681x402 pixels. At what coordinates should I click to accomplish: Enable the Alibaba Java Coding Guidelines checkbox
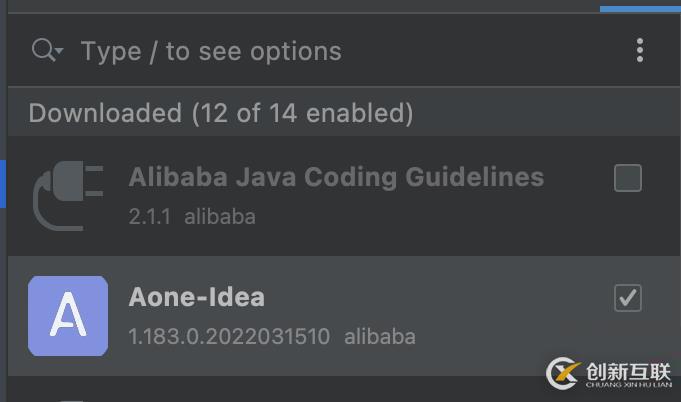click(628, 178)
